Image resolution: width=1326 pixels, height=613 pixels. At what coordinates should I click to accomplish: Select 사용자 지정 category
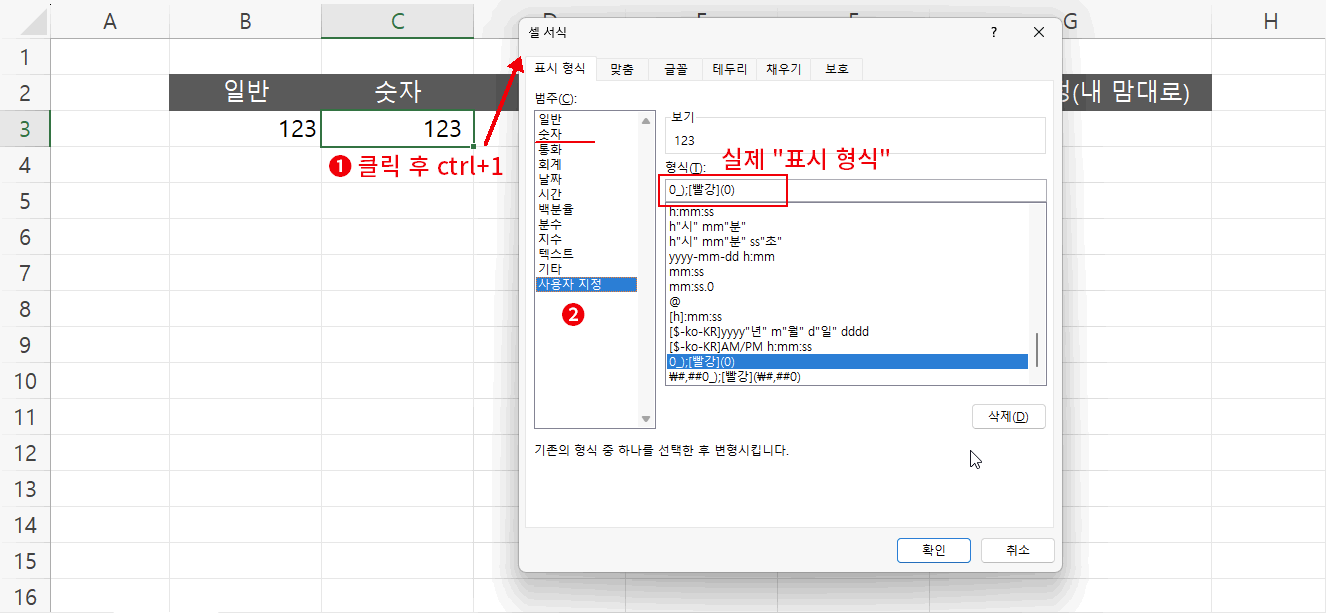pos(586,284)
